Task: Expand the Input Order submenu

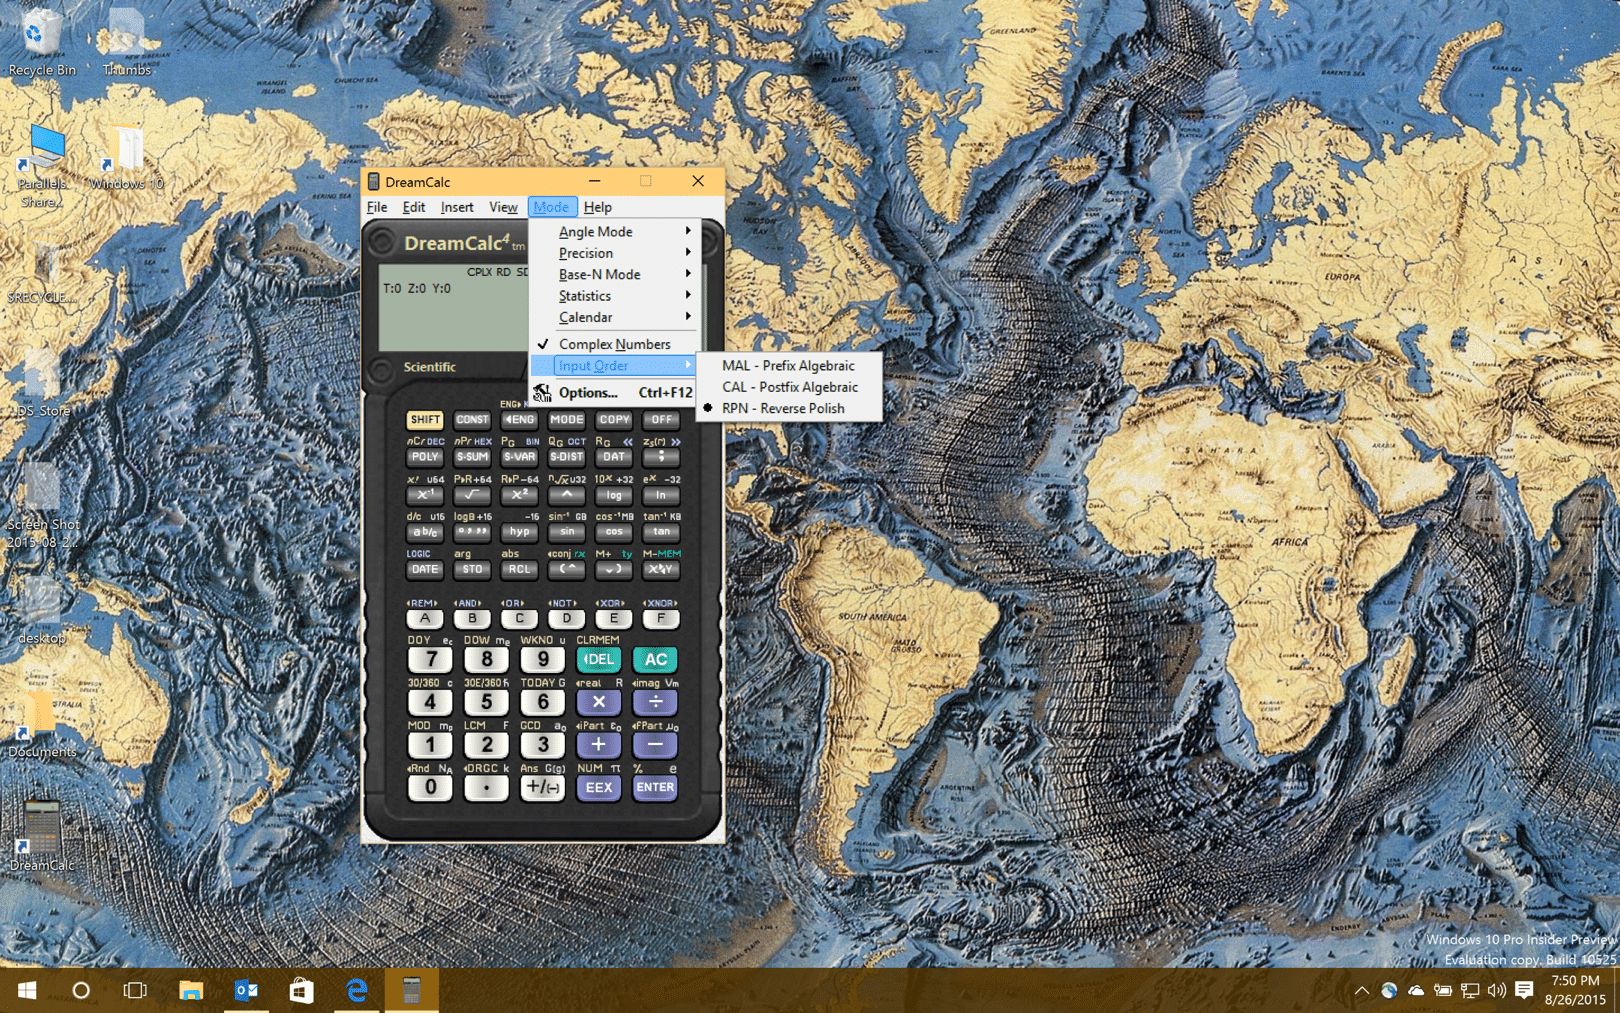Action: 615,366
